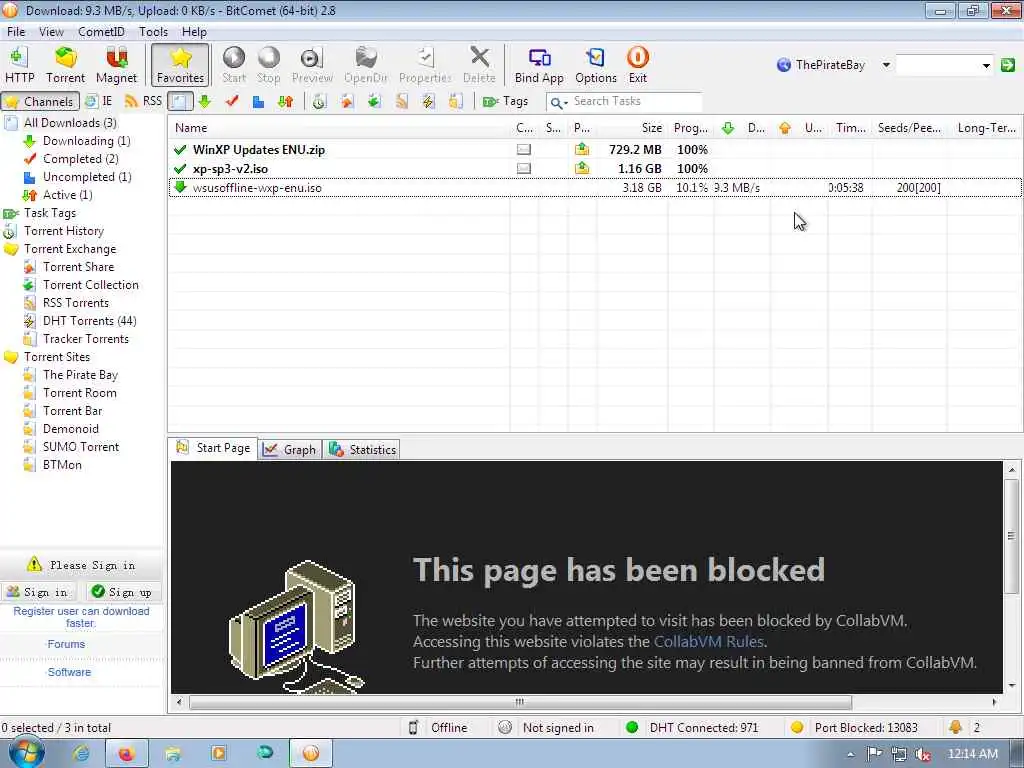The width and height of the screenshot is (1024, 768).
Task: Switch to the Statistics tab
Action: [x=362, y=449]
